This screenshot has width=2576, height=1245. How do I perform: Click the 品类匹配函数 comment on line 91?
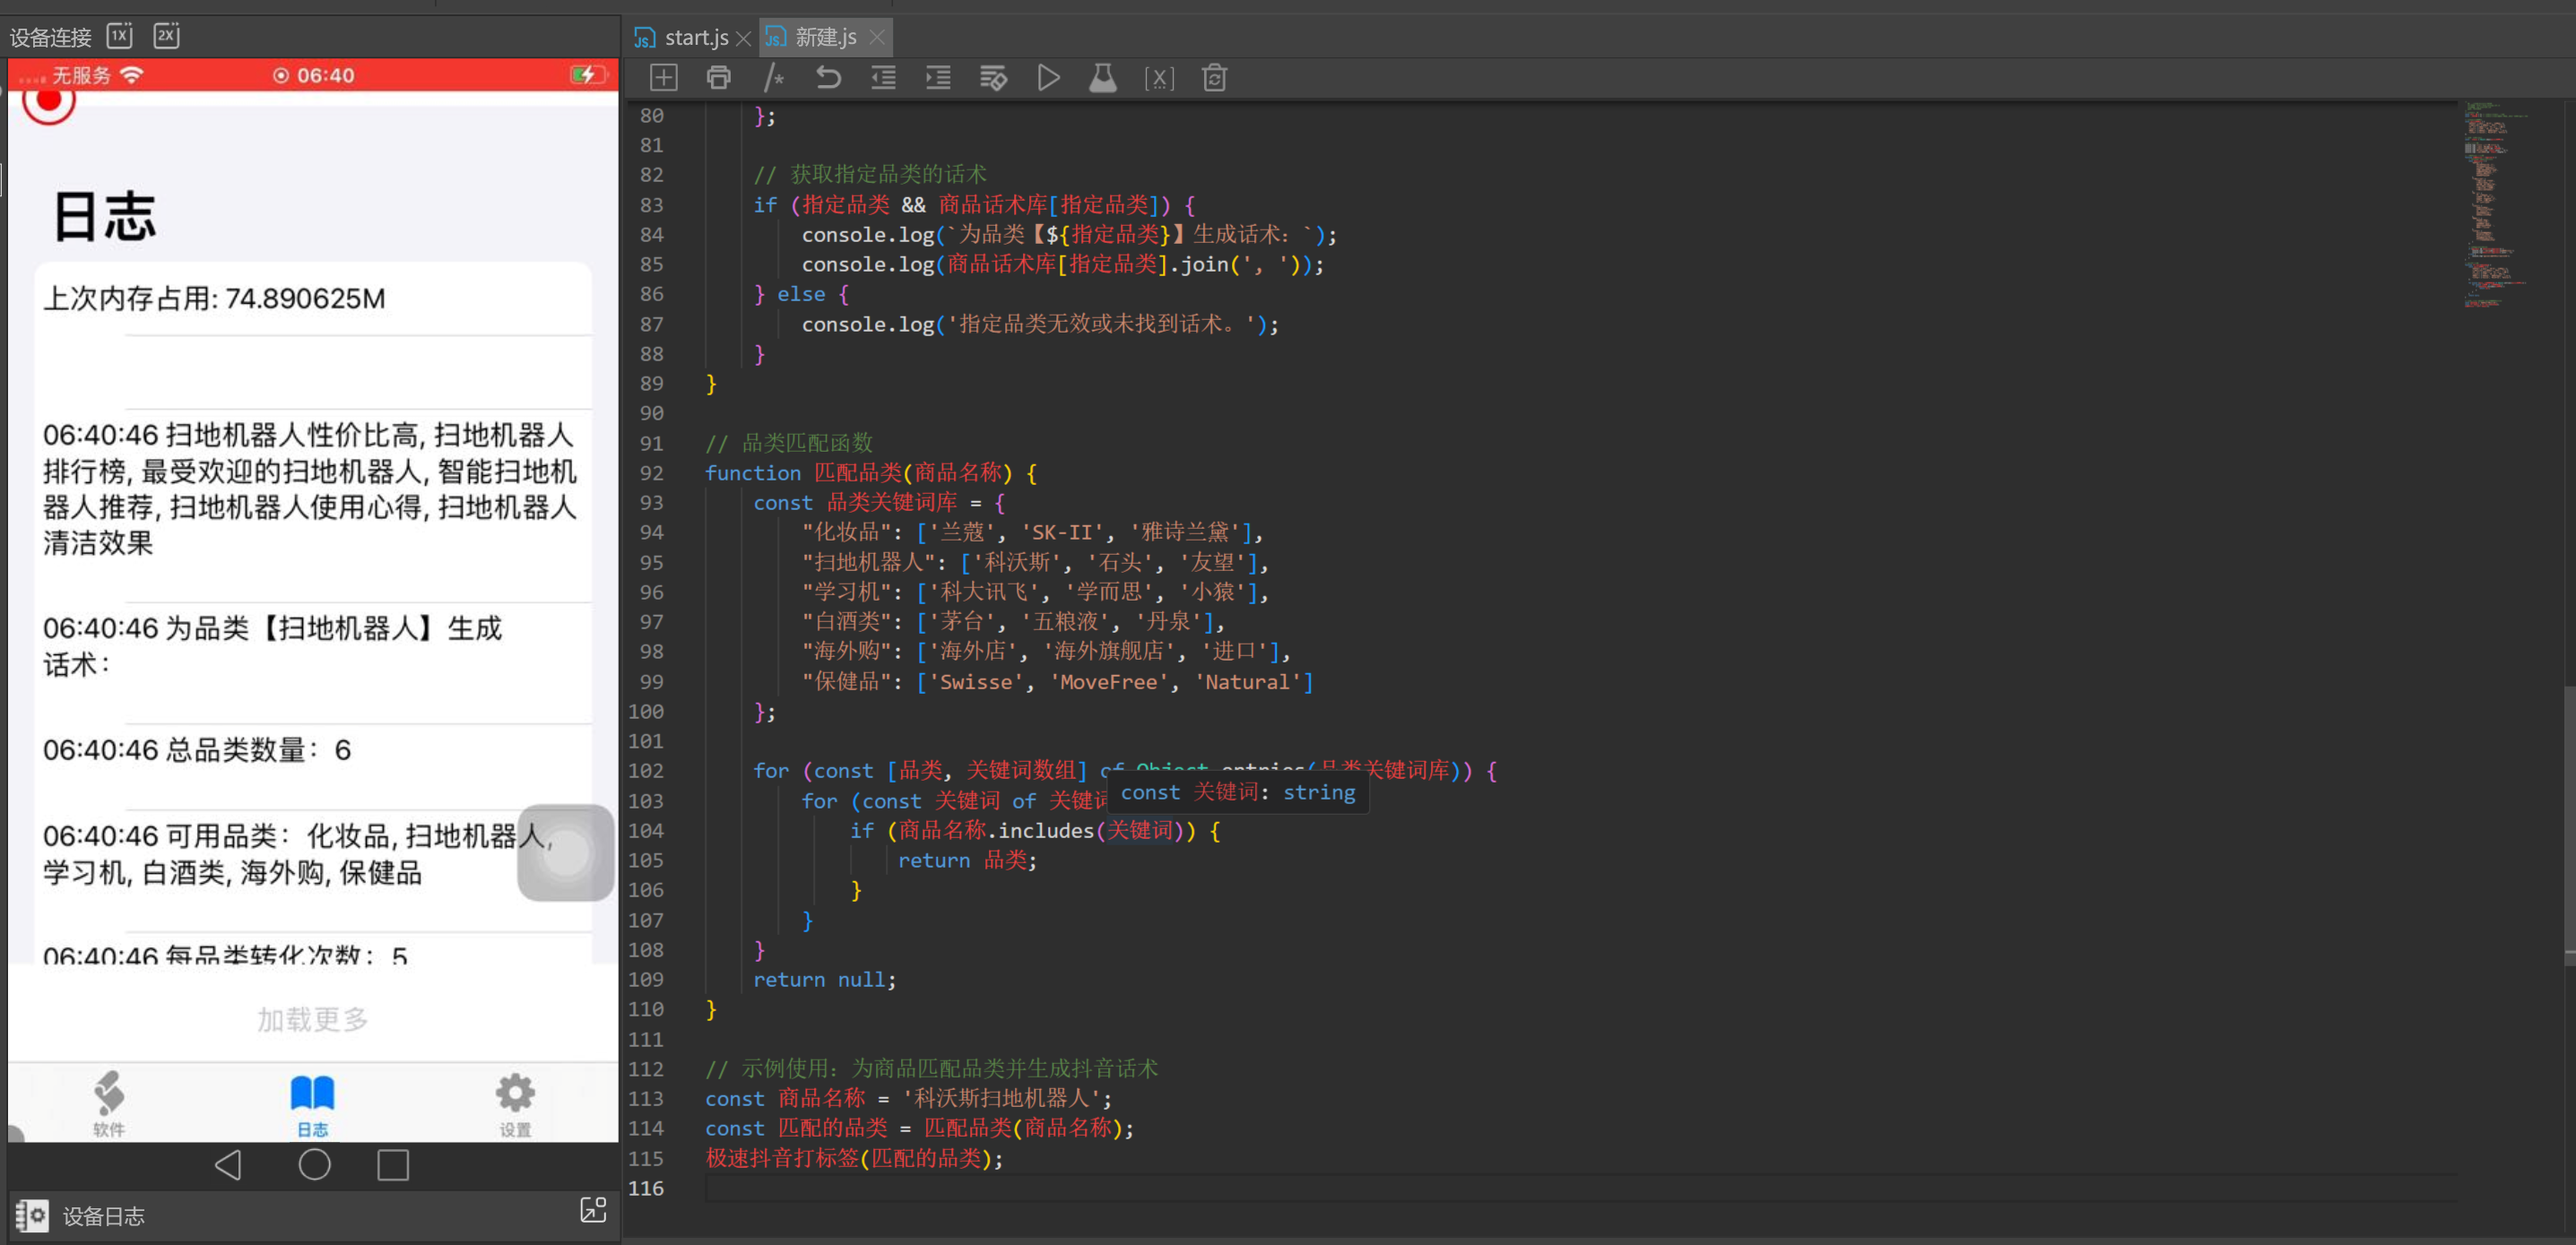point(789,443)
